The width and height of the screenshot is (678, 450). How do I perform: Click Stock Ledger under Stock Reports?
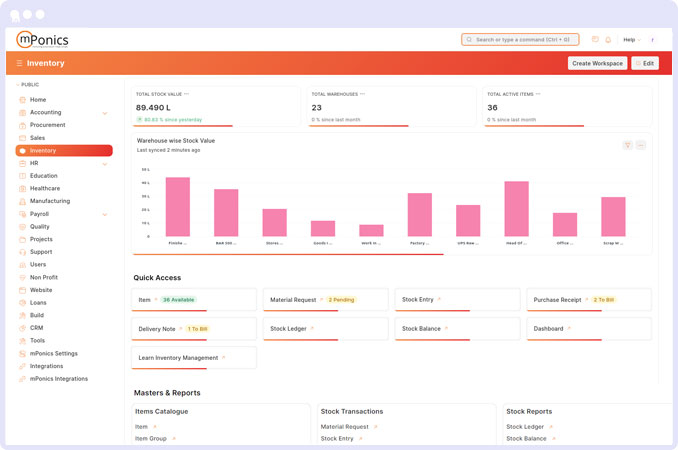pos(525,427)
